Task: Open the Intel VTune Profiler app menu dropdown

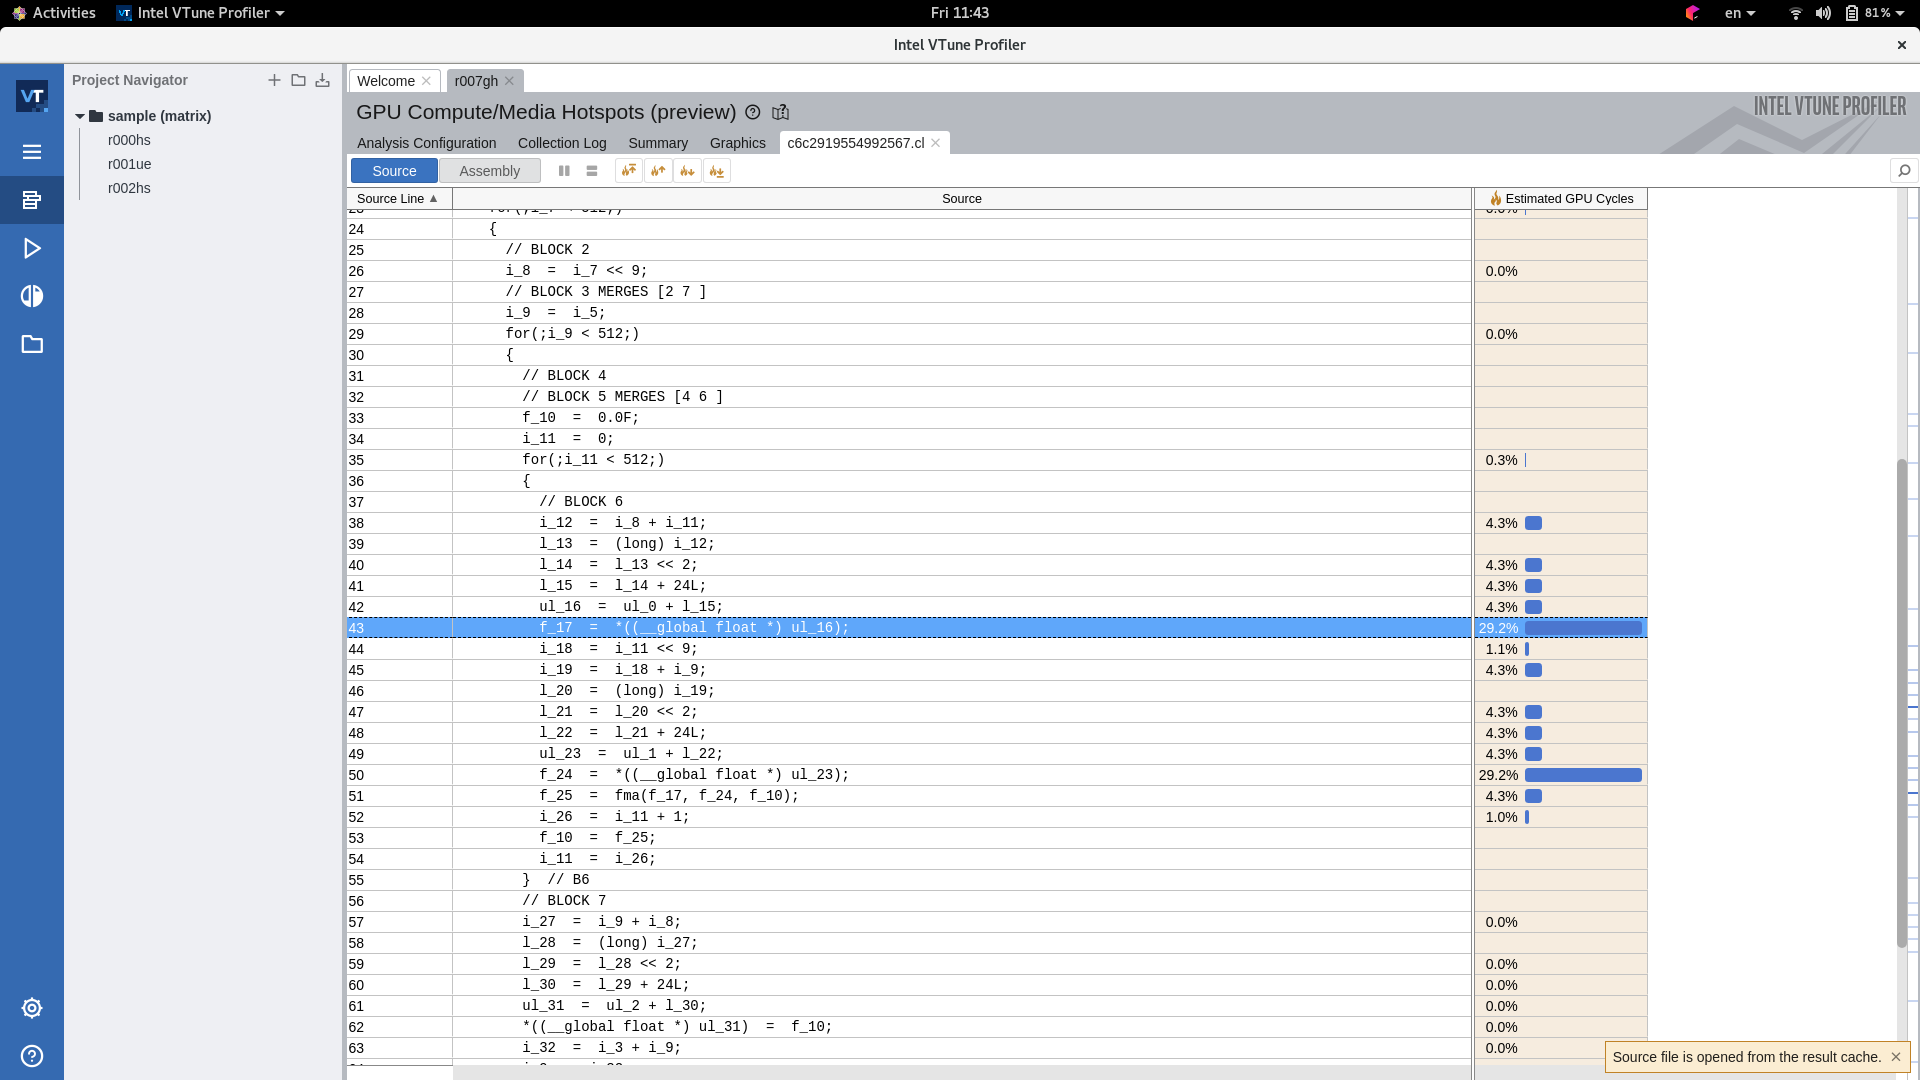Action: [x=201, y=13]
